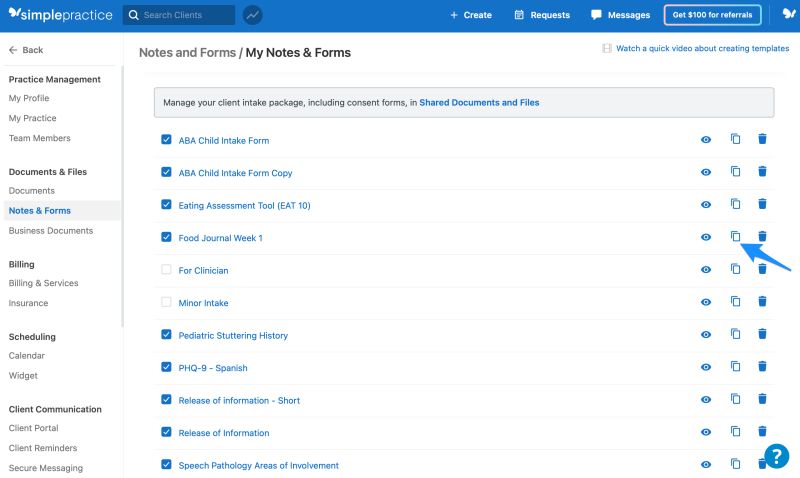This screenshot has width=800, height=478.
Task: Delete Eating Assessment Tool (EAT 10)
Action: 762,204
